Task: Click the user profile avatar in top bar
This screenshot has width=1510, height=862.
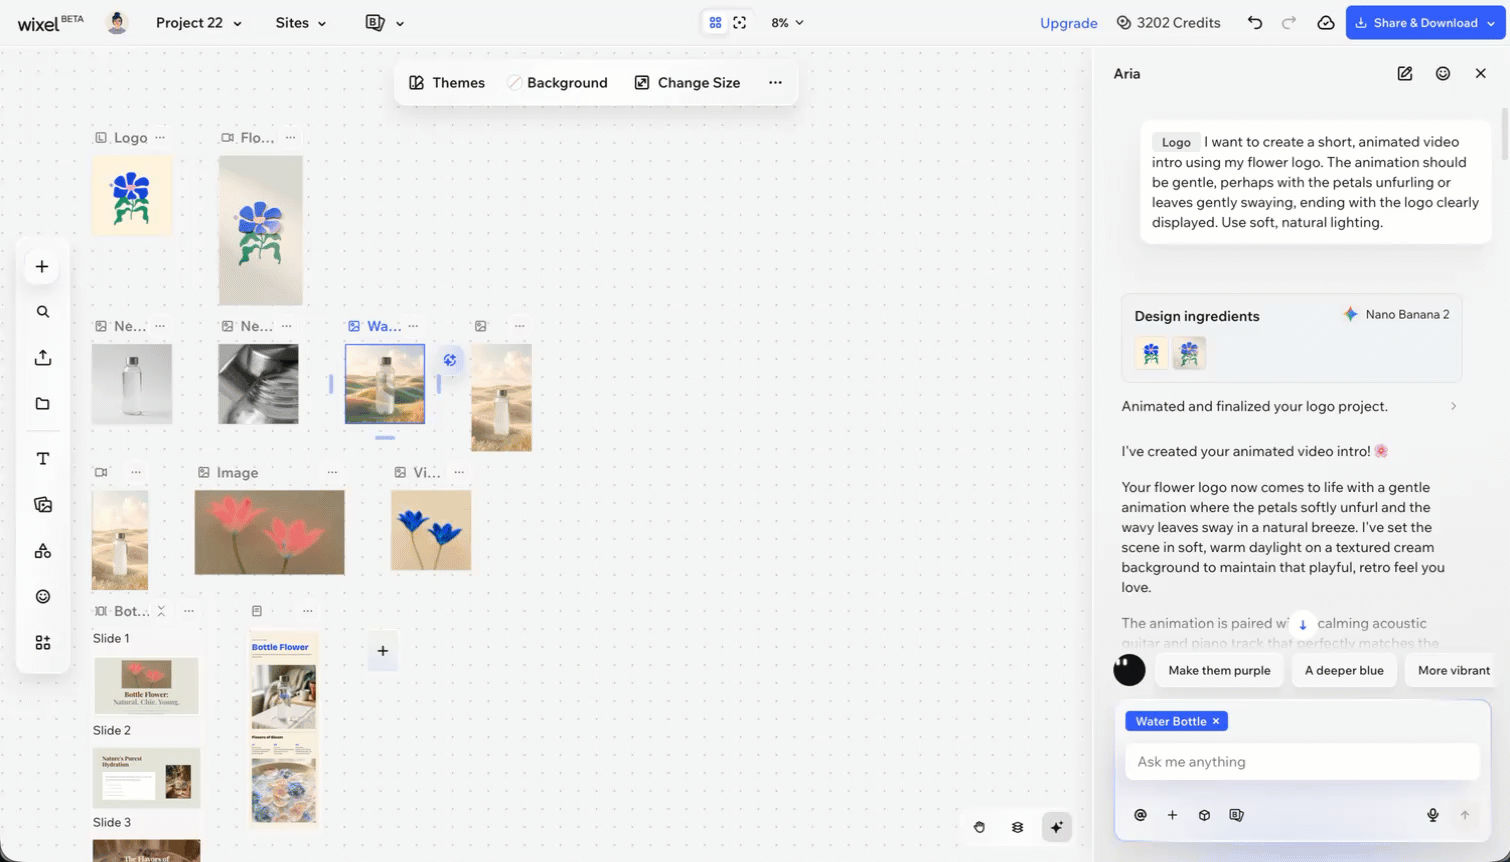Action: pos(117,23)
